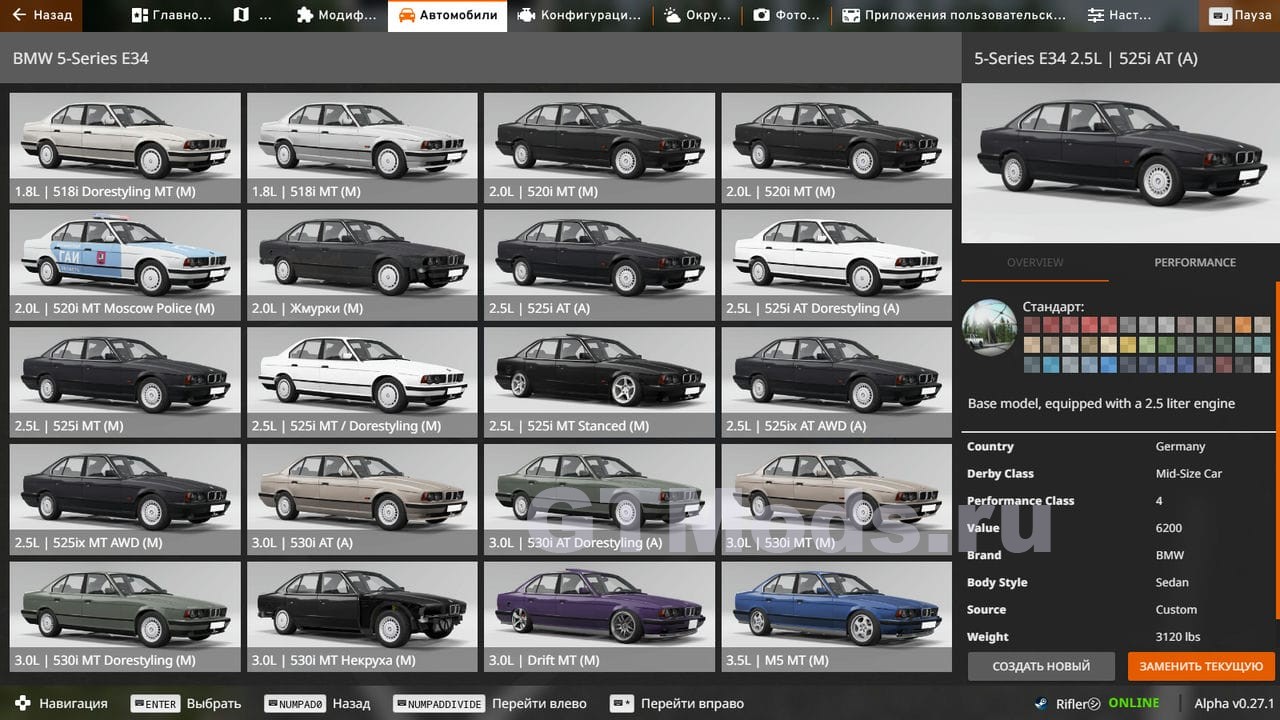Click the Value field 6200
This screenshot has width=1280, height=720.
pos(1169,527)
